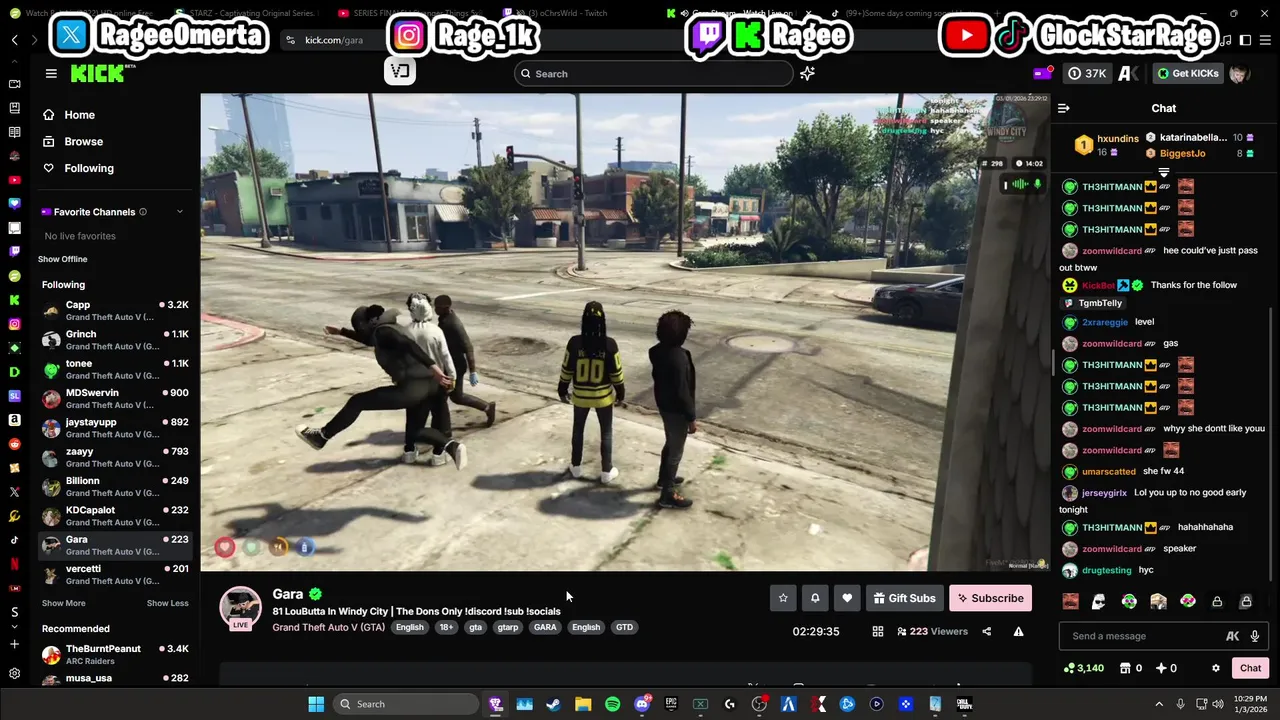The width and height of the screenshot is (1280, 720).
Task: Open the chat shop icon
Action: (1124, 668)
